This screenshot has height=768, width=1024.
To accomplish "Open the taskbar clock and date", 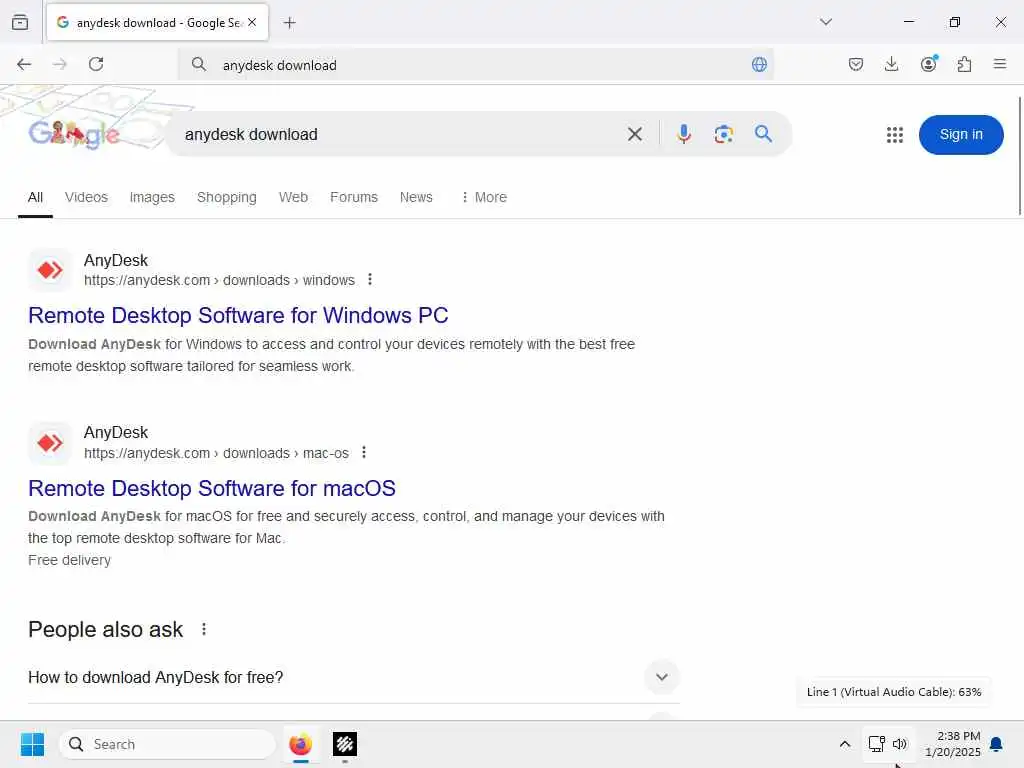I will (953, 744).
